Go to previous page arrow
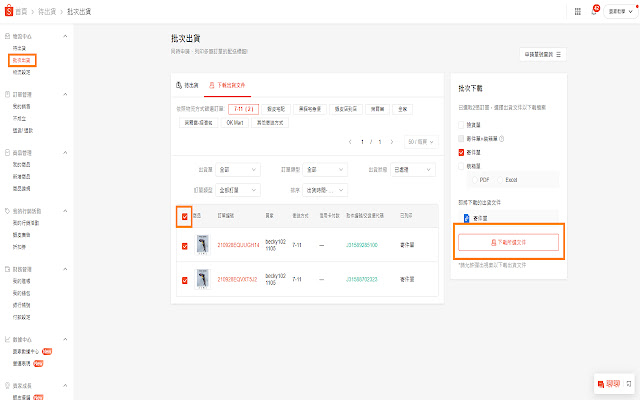Image resolution: width=640 pixels, height=400 pixels. pos(350,142)
